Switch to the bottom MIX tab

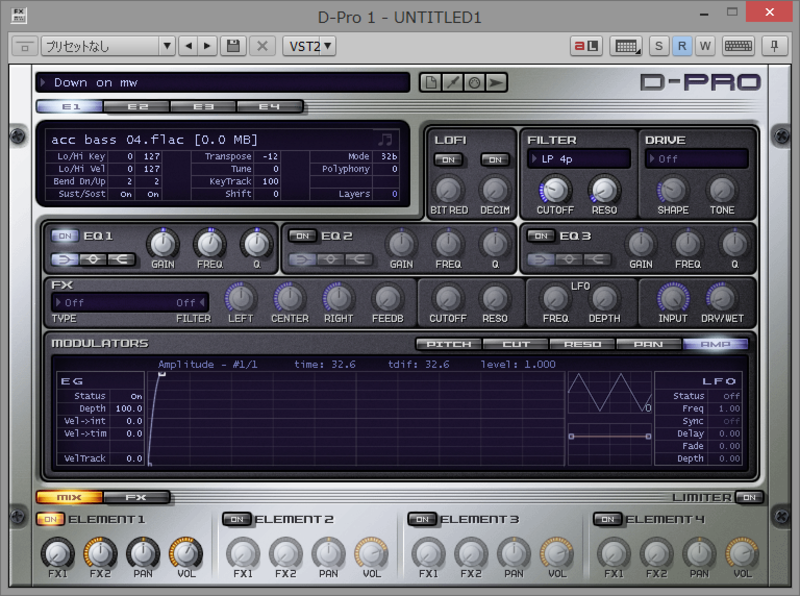(69, 498)
